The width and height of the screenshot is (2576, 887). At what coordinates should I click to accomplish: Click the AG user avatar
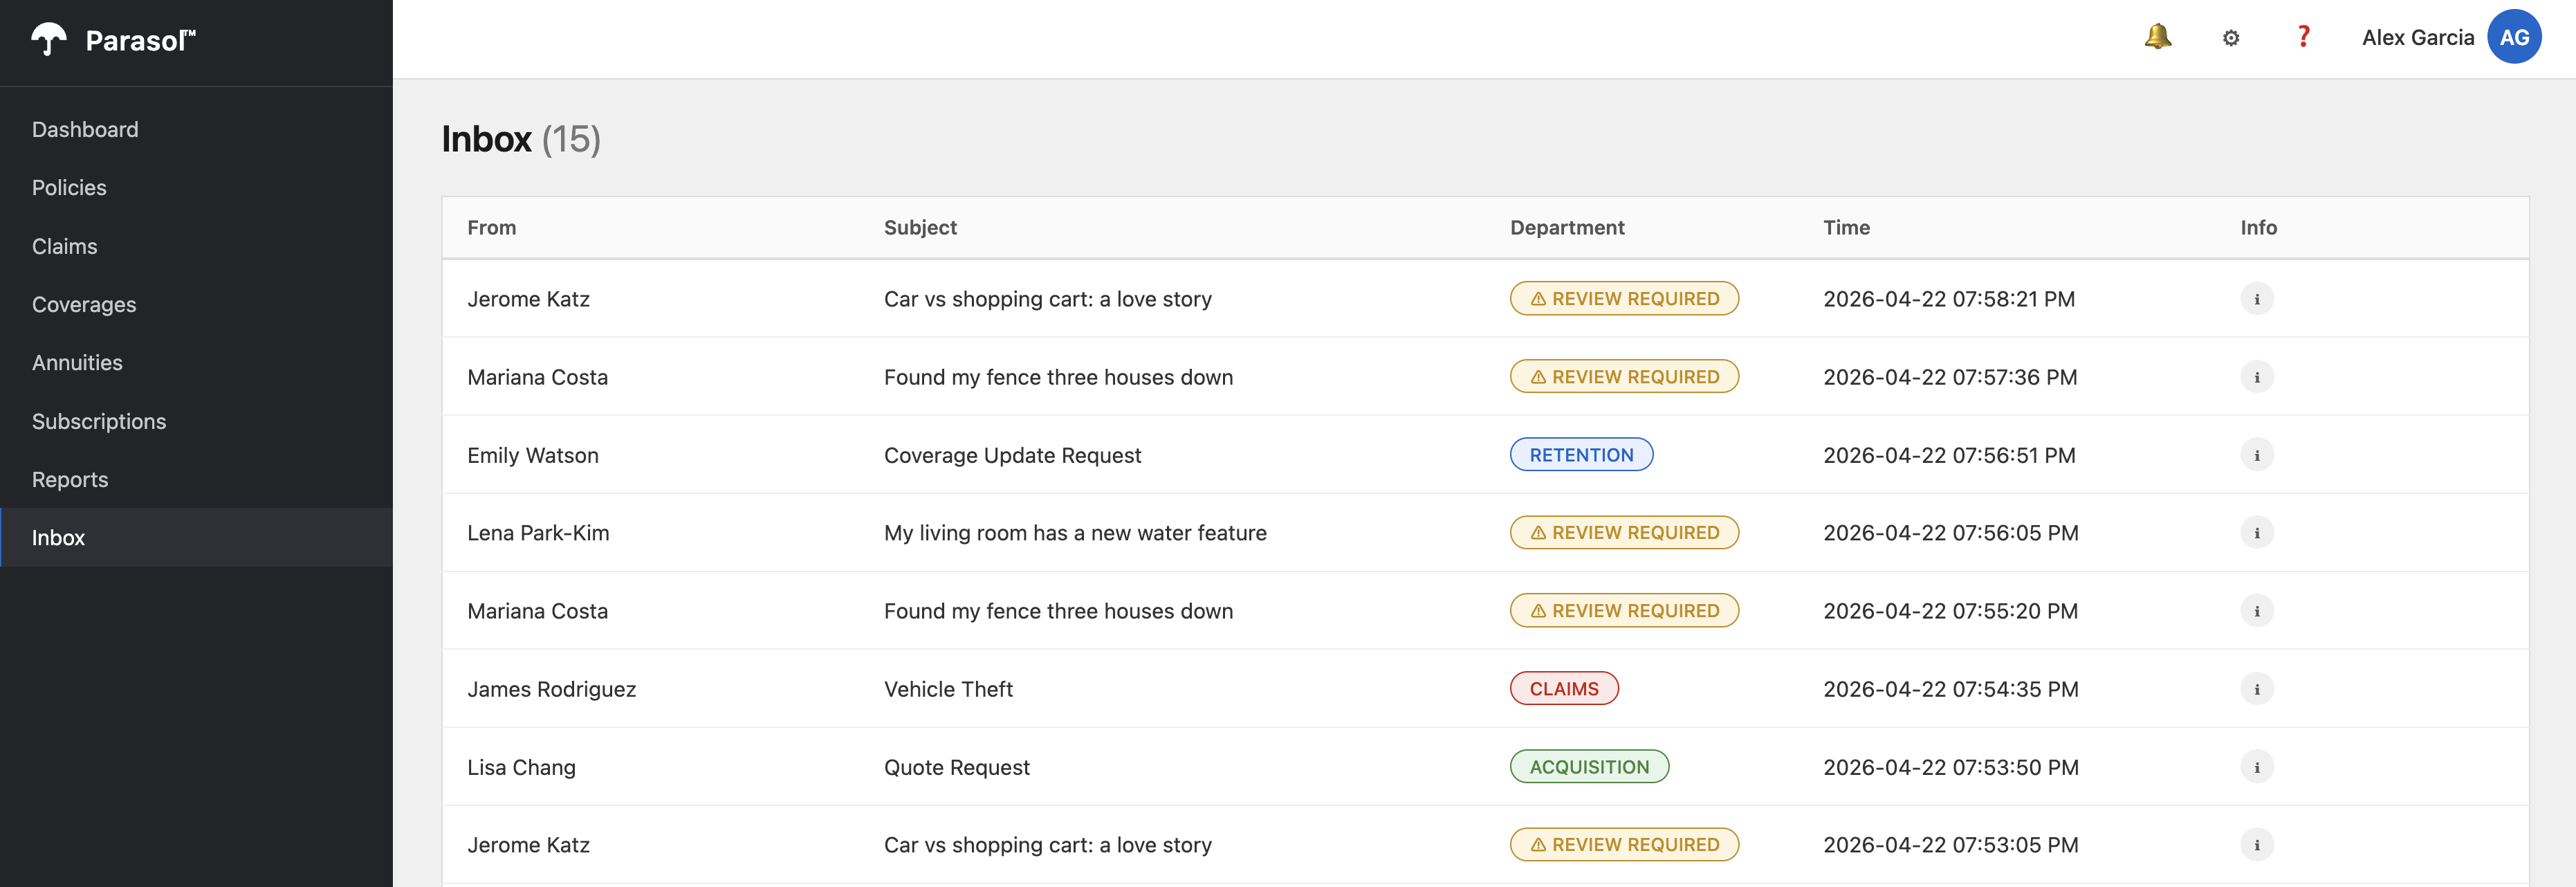(2513, 37)
